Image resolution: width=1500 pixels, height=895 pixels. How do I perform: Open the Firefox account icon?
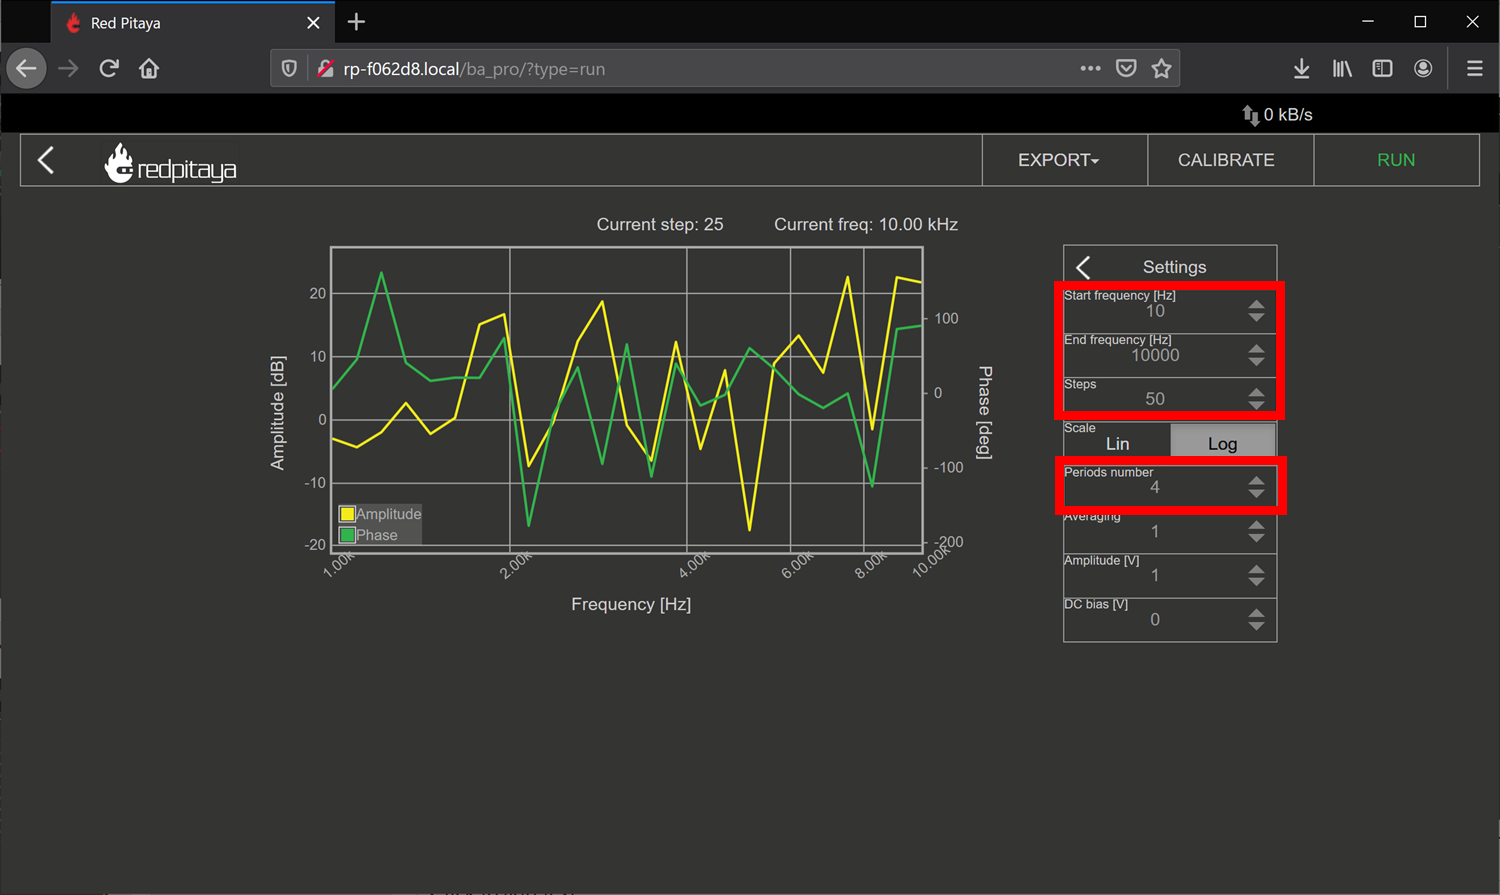point(1423,68)
